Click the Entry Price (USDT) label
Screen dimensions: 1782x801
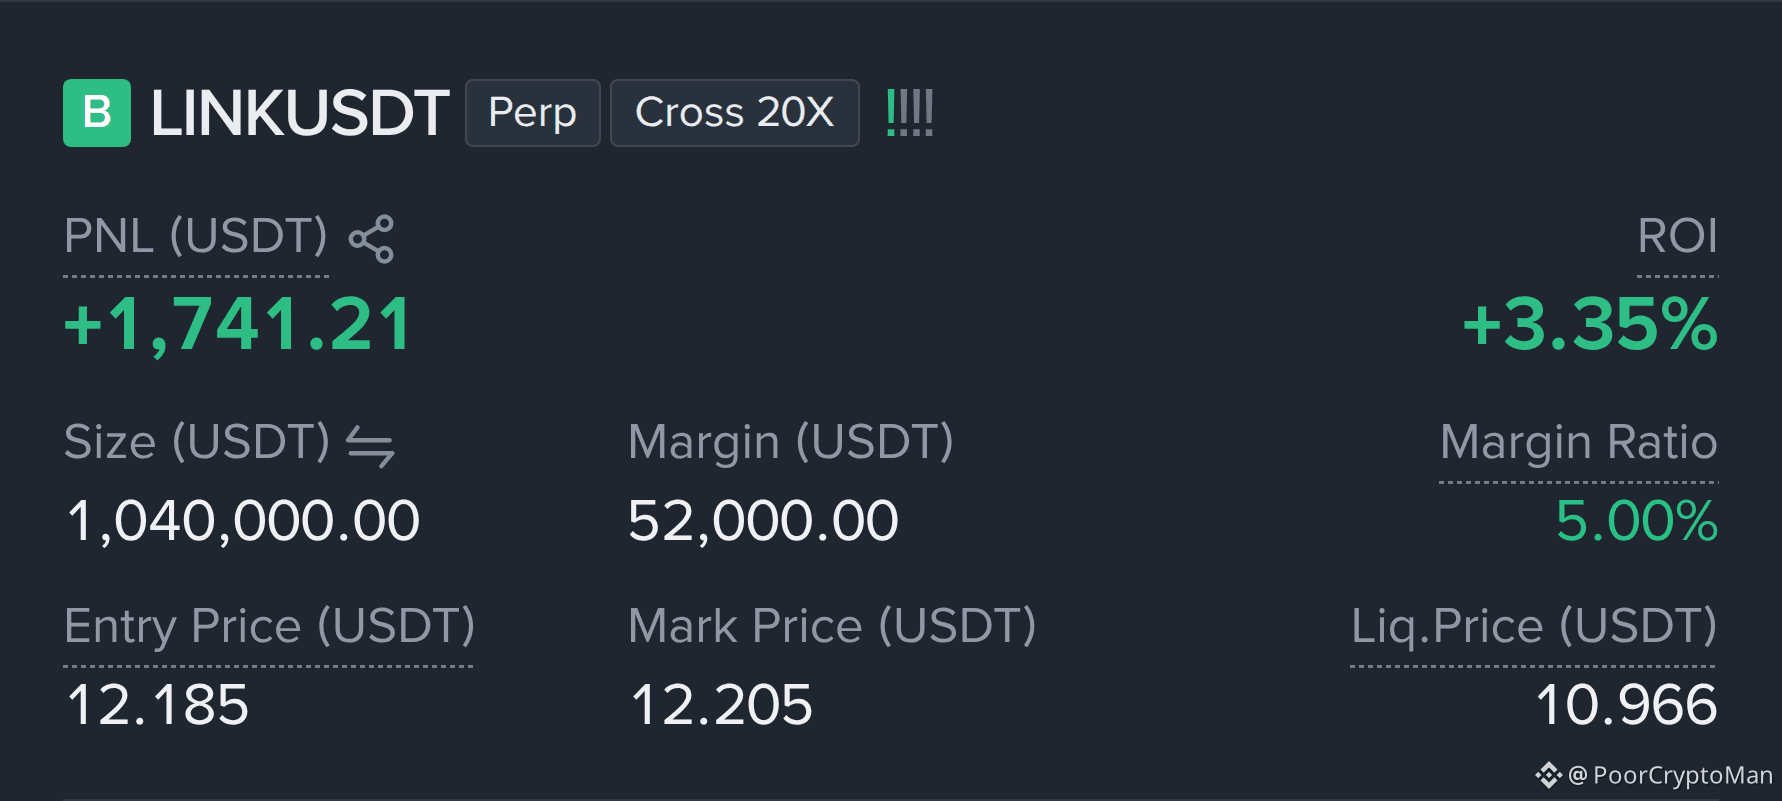[269, 627]
